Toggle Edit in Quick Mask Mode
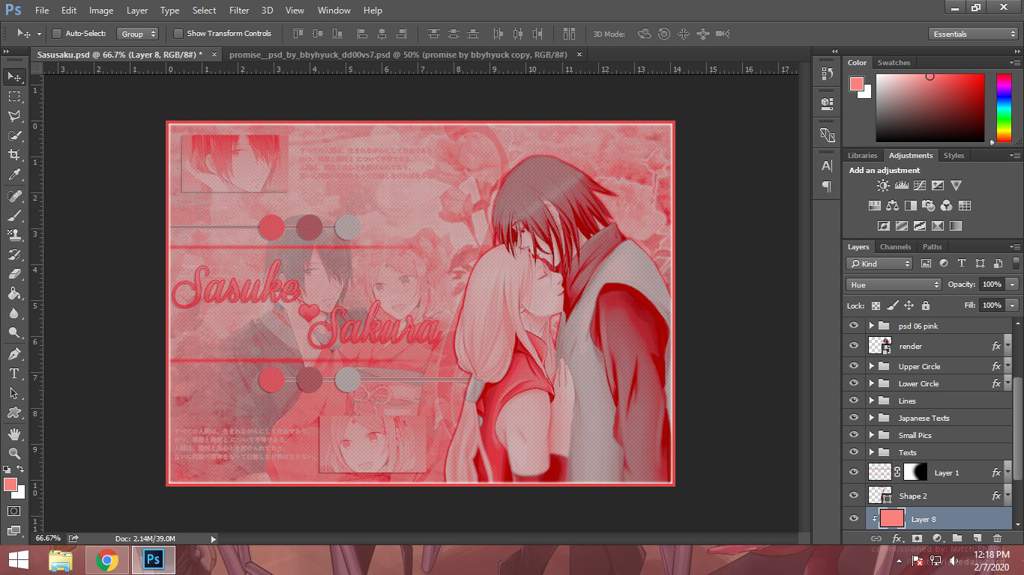Image resolution: width=1024 pixels, height=575 pixels. pos(14,511)
